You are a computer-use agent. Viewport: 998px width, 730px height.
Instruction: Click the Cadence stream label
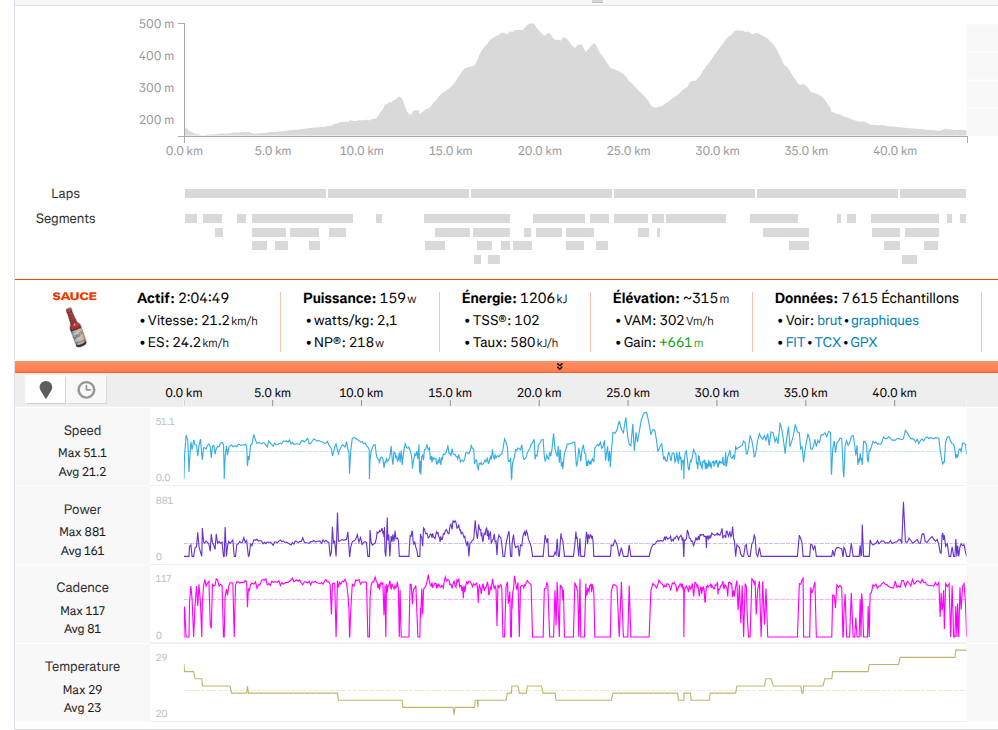[x=82, y=587]
